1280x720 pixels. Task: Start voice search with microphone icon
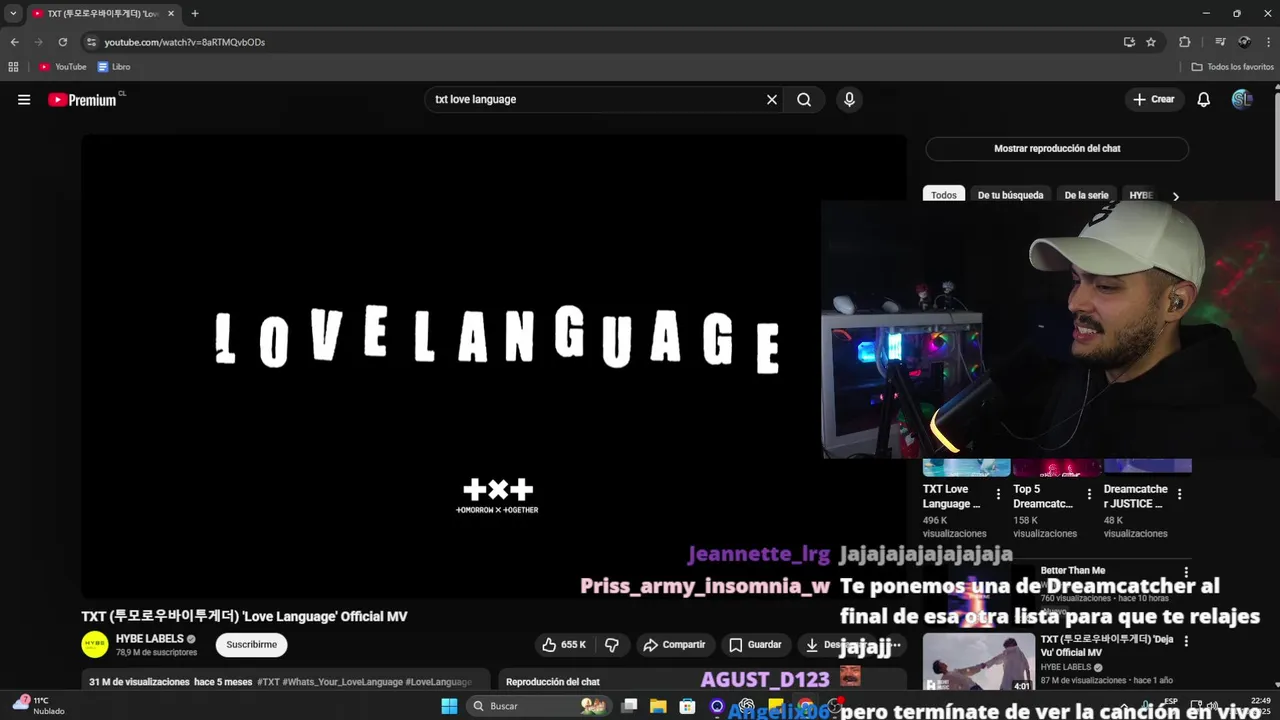tap(849, 99)
